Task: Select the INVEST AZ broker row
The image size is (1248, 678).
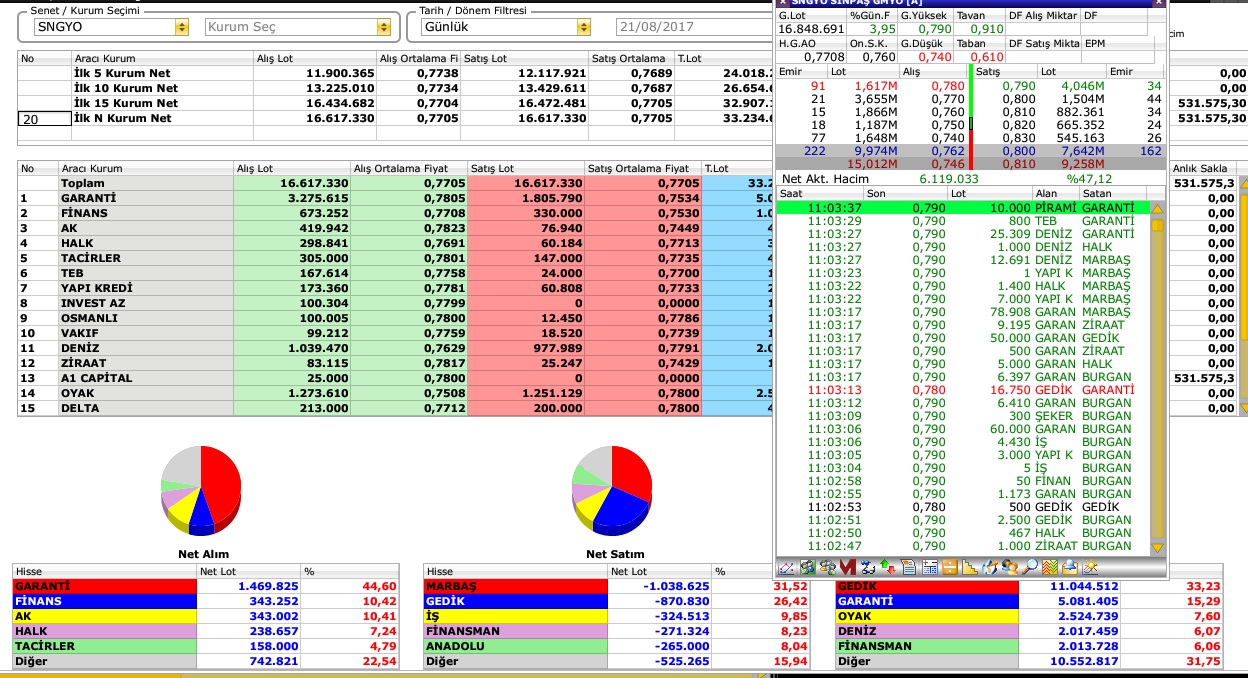Action: (393, 303)
